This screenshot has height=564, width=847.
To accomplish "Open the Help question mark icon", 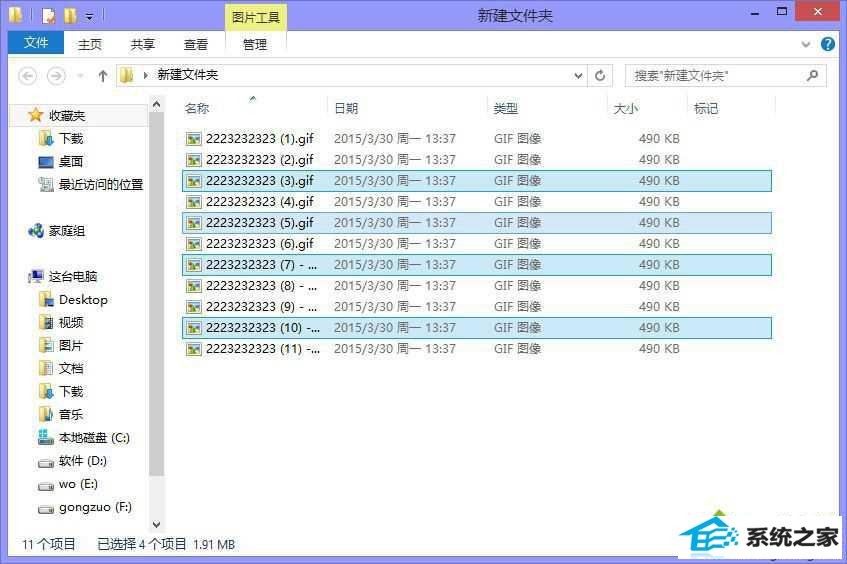I will click(x=828, y=44).
